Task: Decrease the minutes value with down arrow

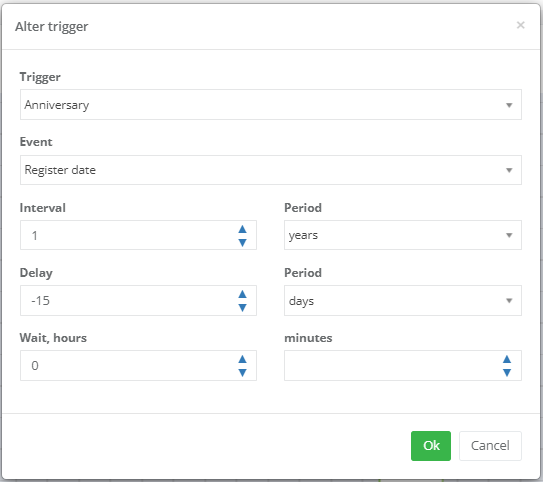Action: click(507, 373)
